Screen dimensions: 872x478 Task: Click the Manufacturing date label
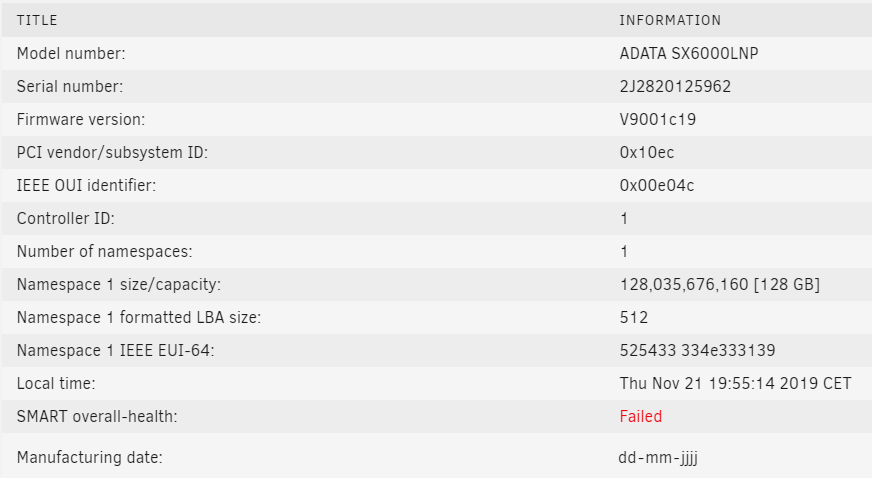tap(90, 457)
